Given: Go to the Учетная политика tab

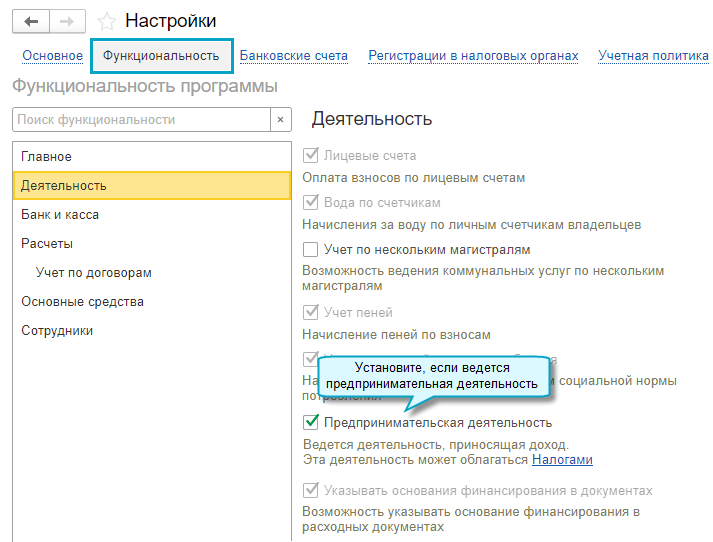Looking at the screenshot, I should [x=653, y=56].
